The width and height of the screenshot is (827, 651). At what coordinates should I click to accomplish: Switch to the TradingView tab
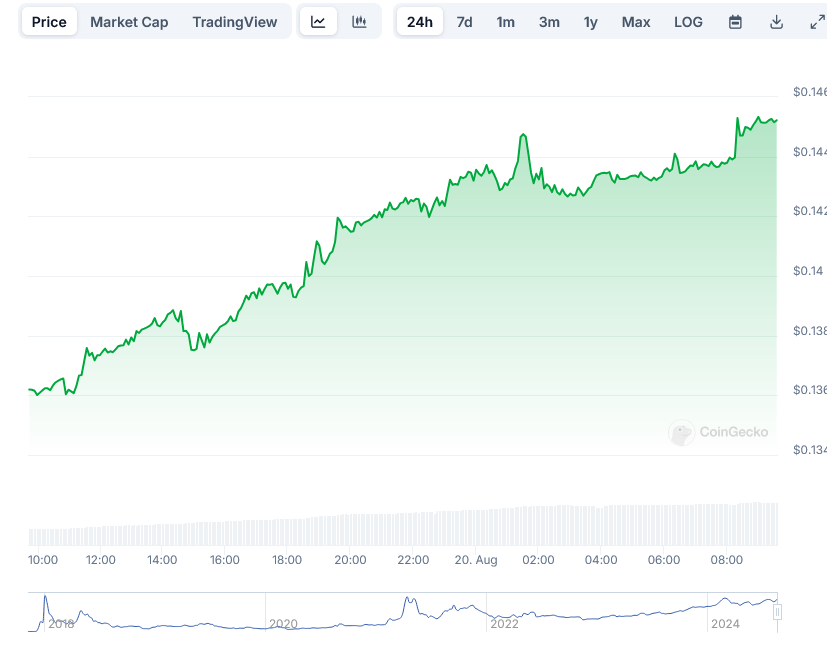235,22
